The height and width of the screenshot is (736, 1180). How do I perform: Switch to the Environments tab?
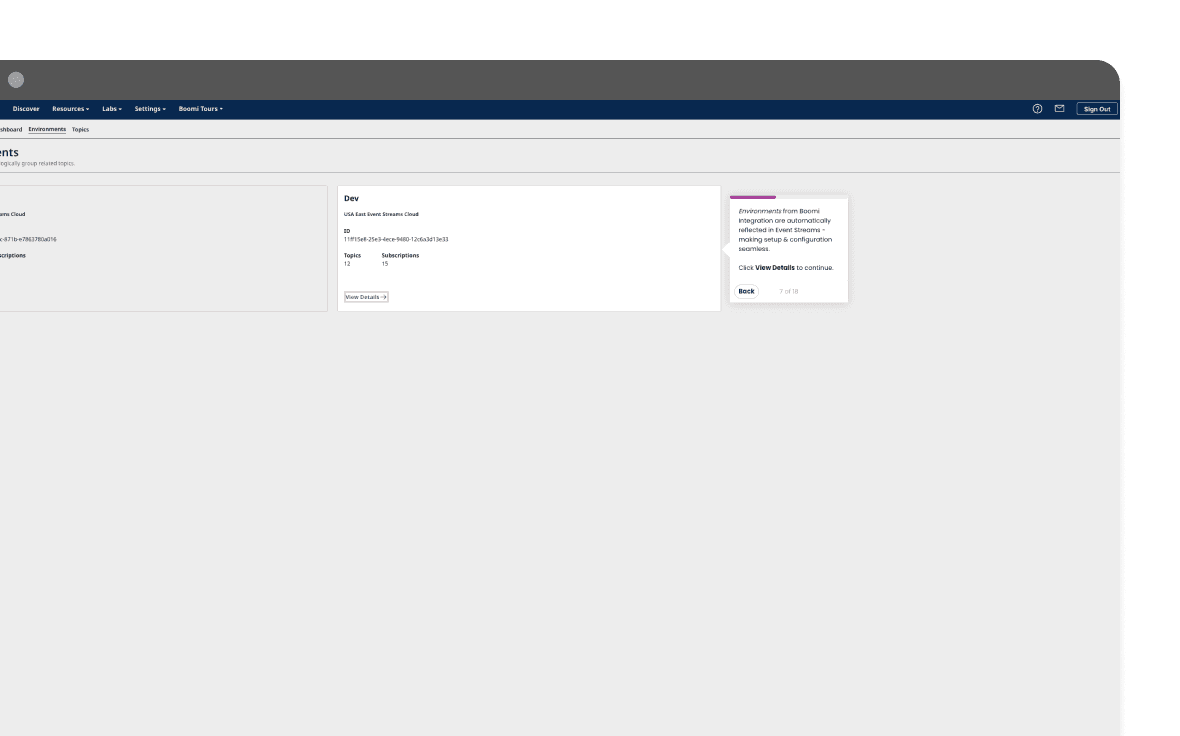(47, 129)
